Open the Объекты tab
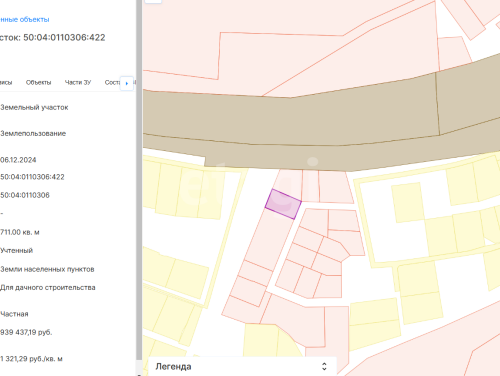This screenshot has height=376, width=500. tap(38, 82)
